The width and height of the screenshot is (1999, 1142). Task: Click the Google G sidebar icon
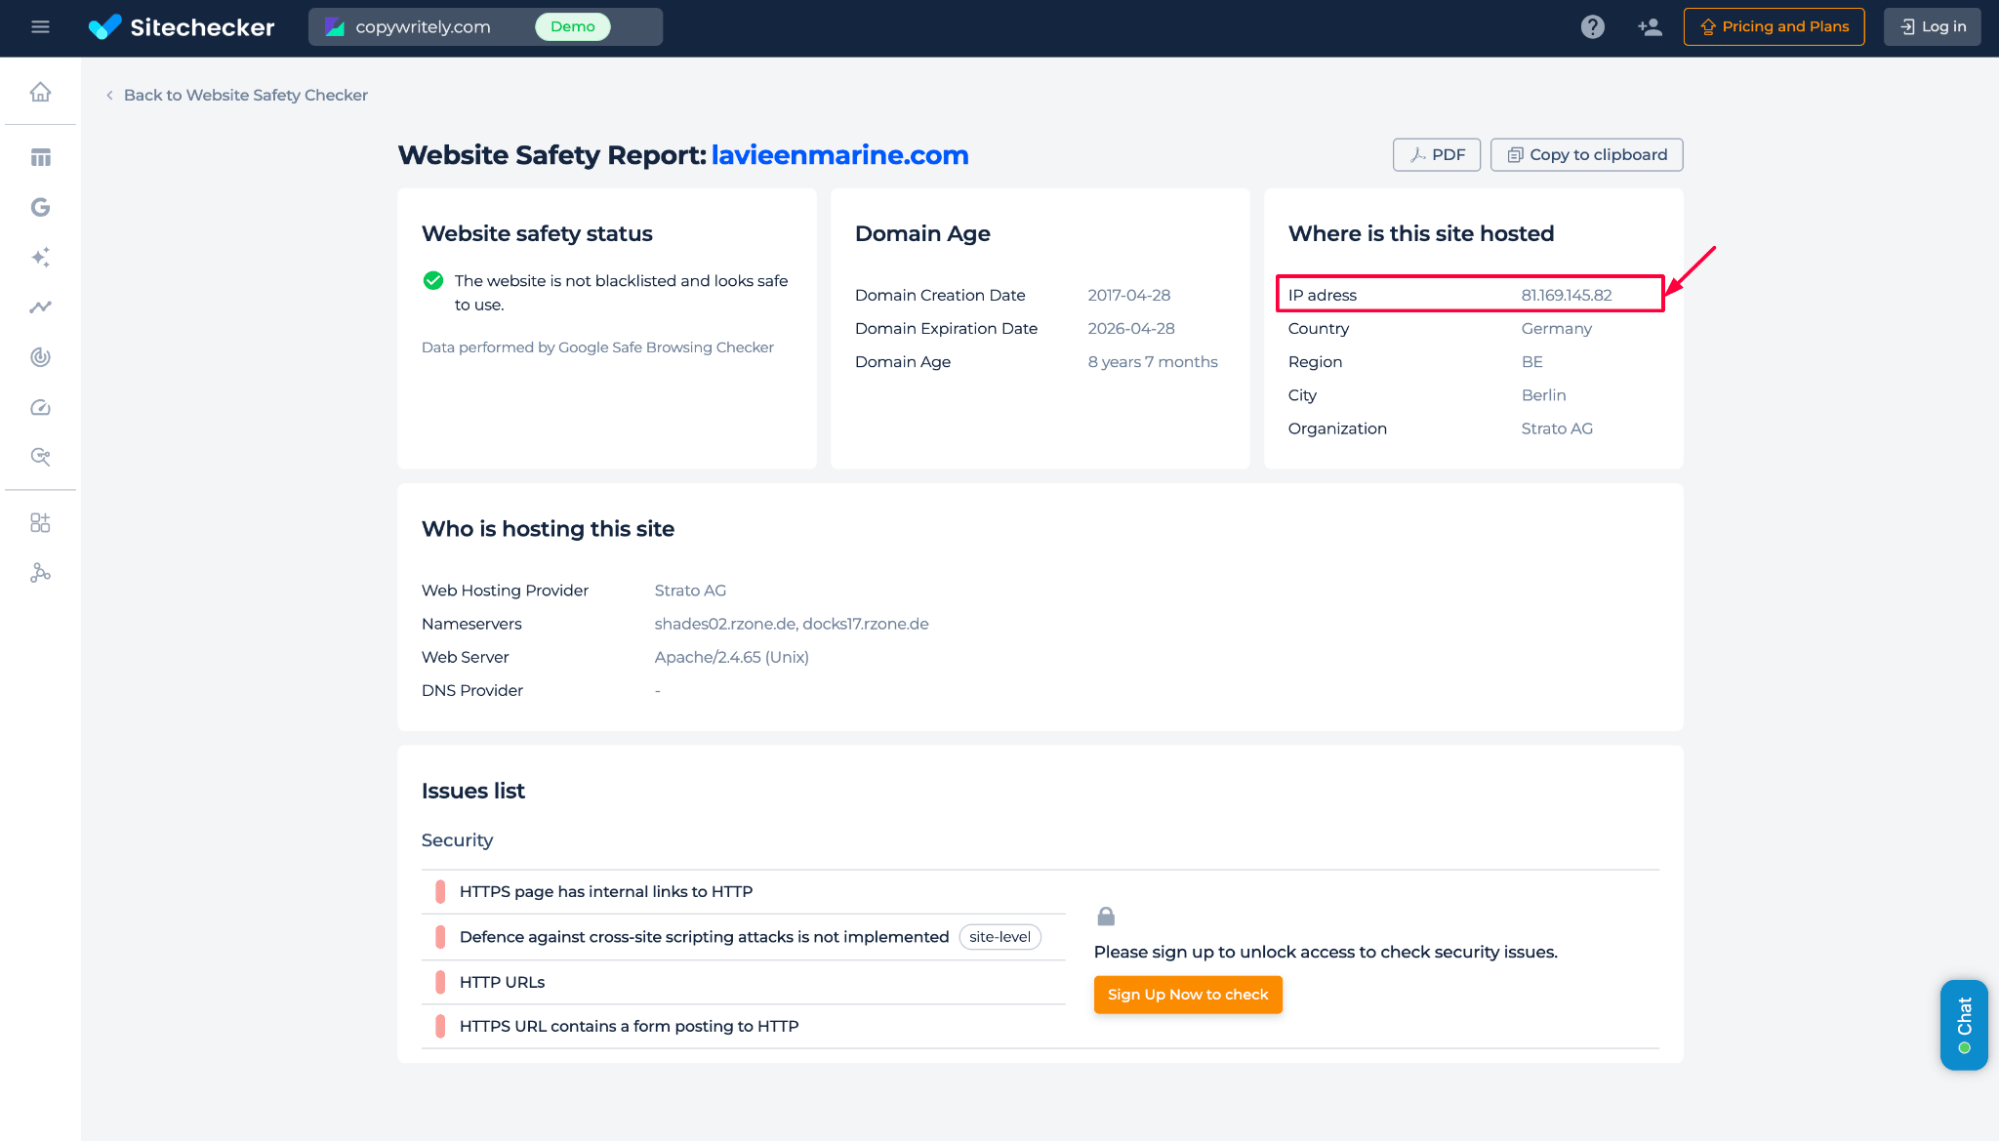tap(40, 207)
